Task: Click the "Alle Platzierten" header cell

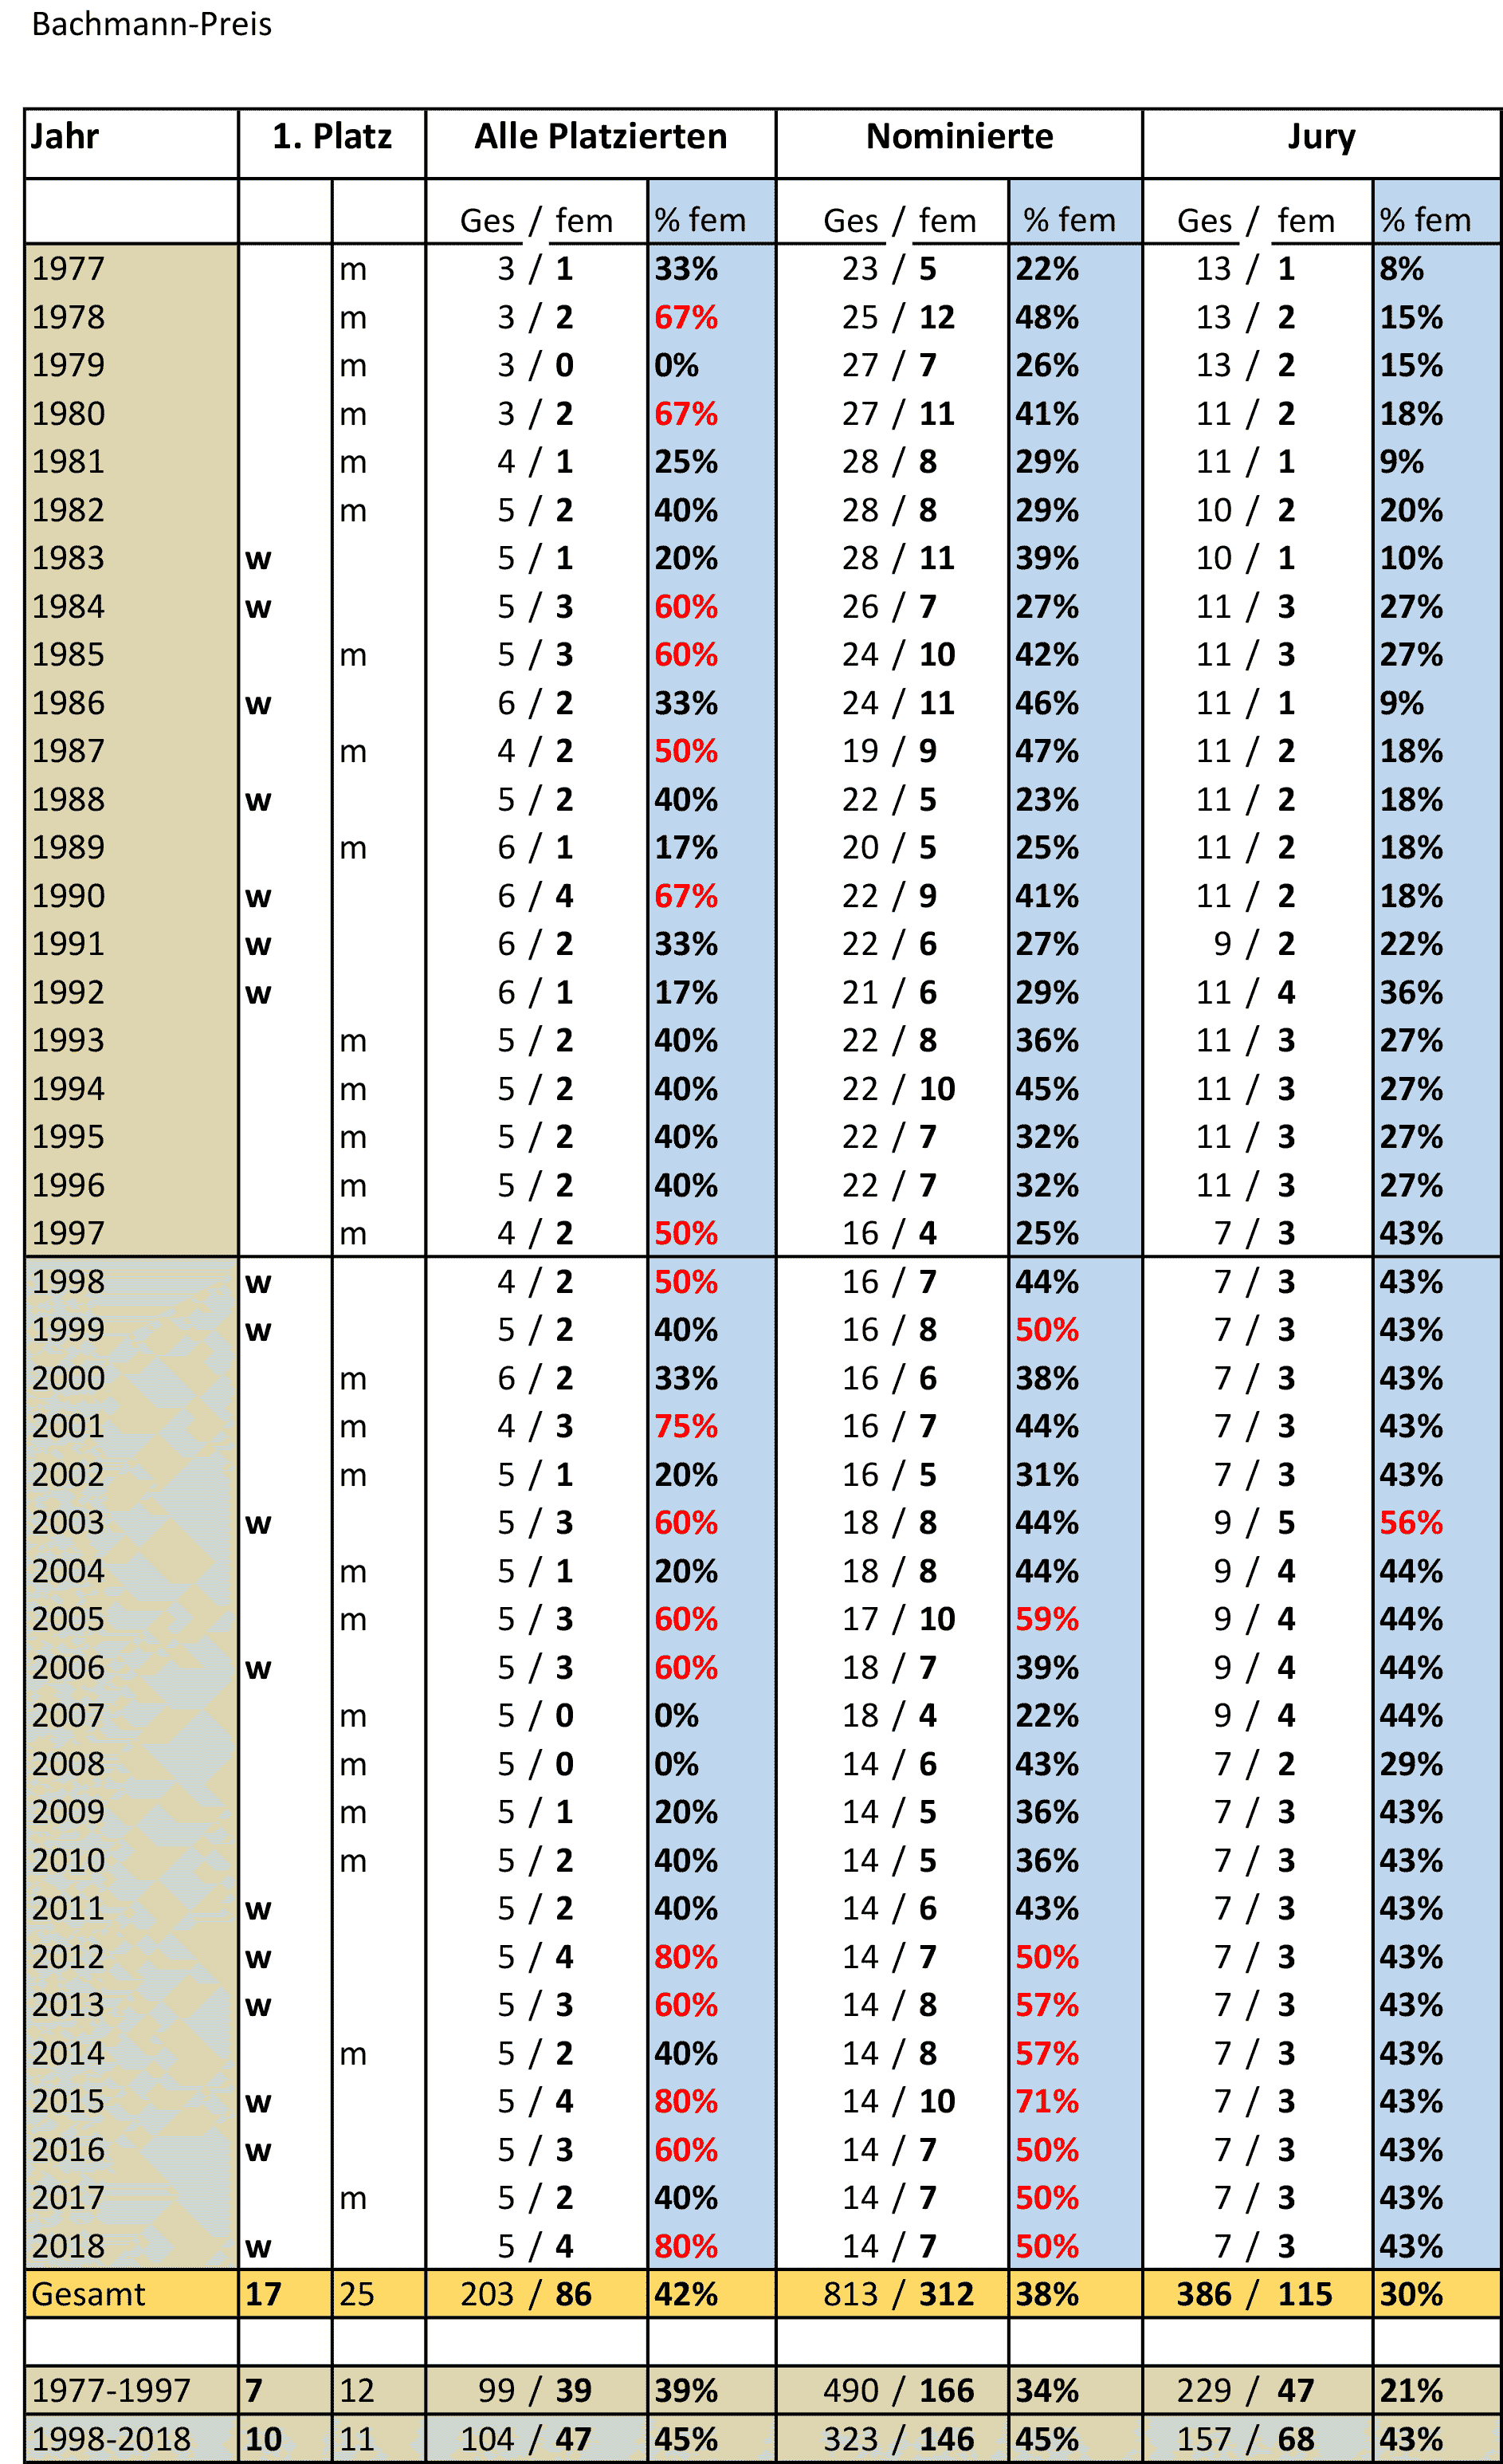Action: coord(600,137)
